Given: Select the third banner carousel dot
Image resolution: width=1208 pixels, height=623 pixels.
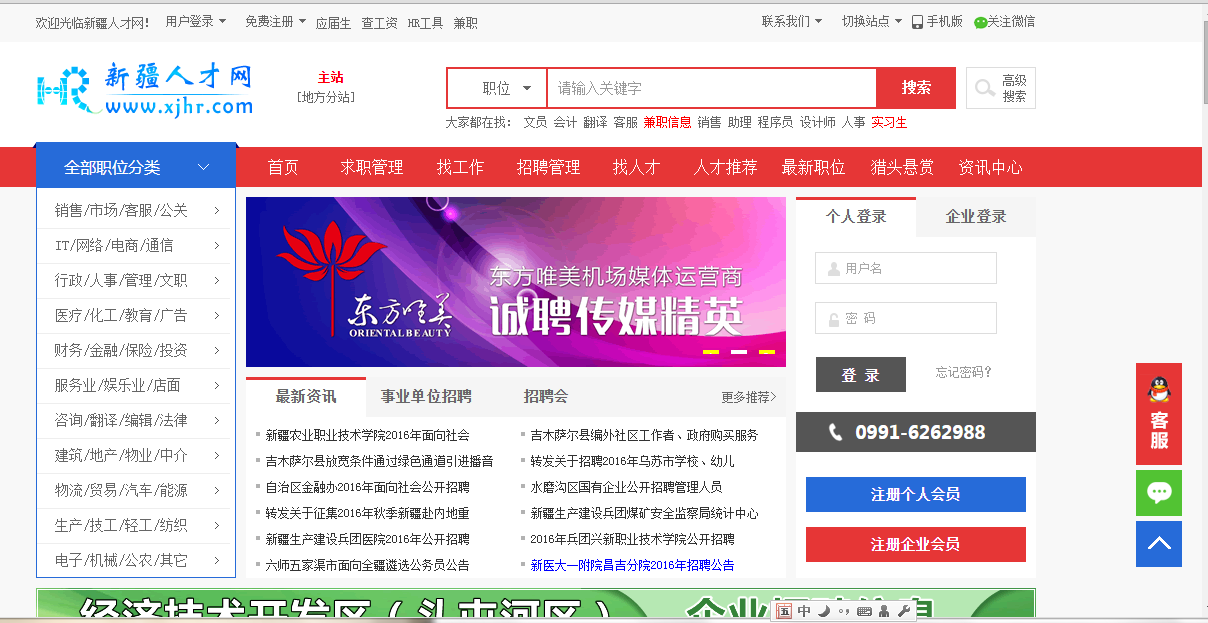Looking at the screenshot, I should point(767,352).
